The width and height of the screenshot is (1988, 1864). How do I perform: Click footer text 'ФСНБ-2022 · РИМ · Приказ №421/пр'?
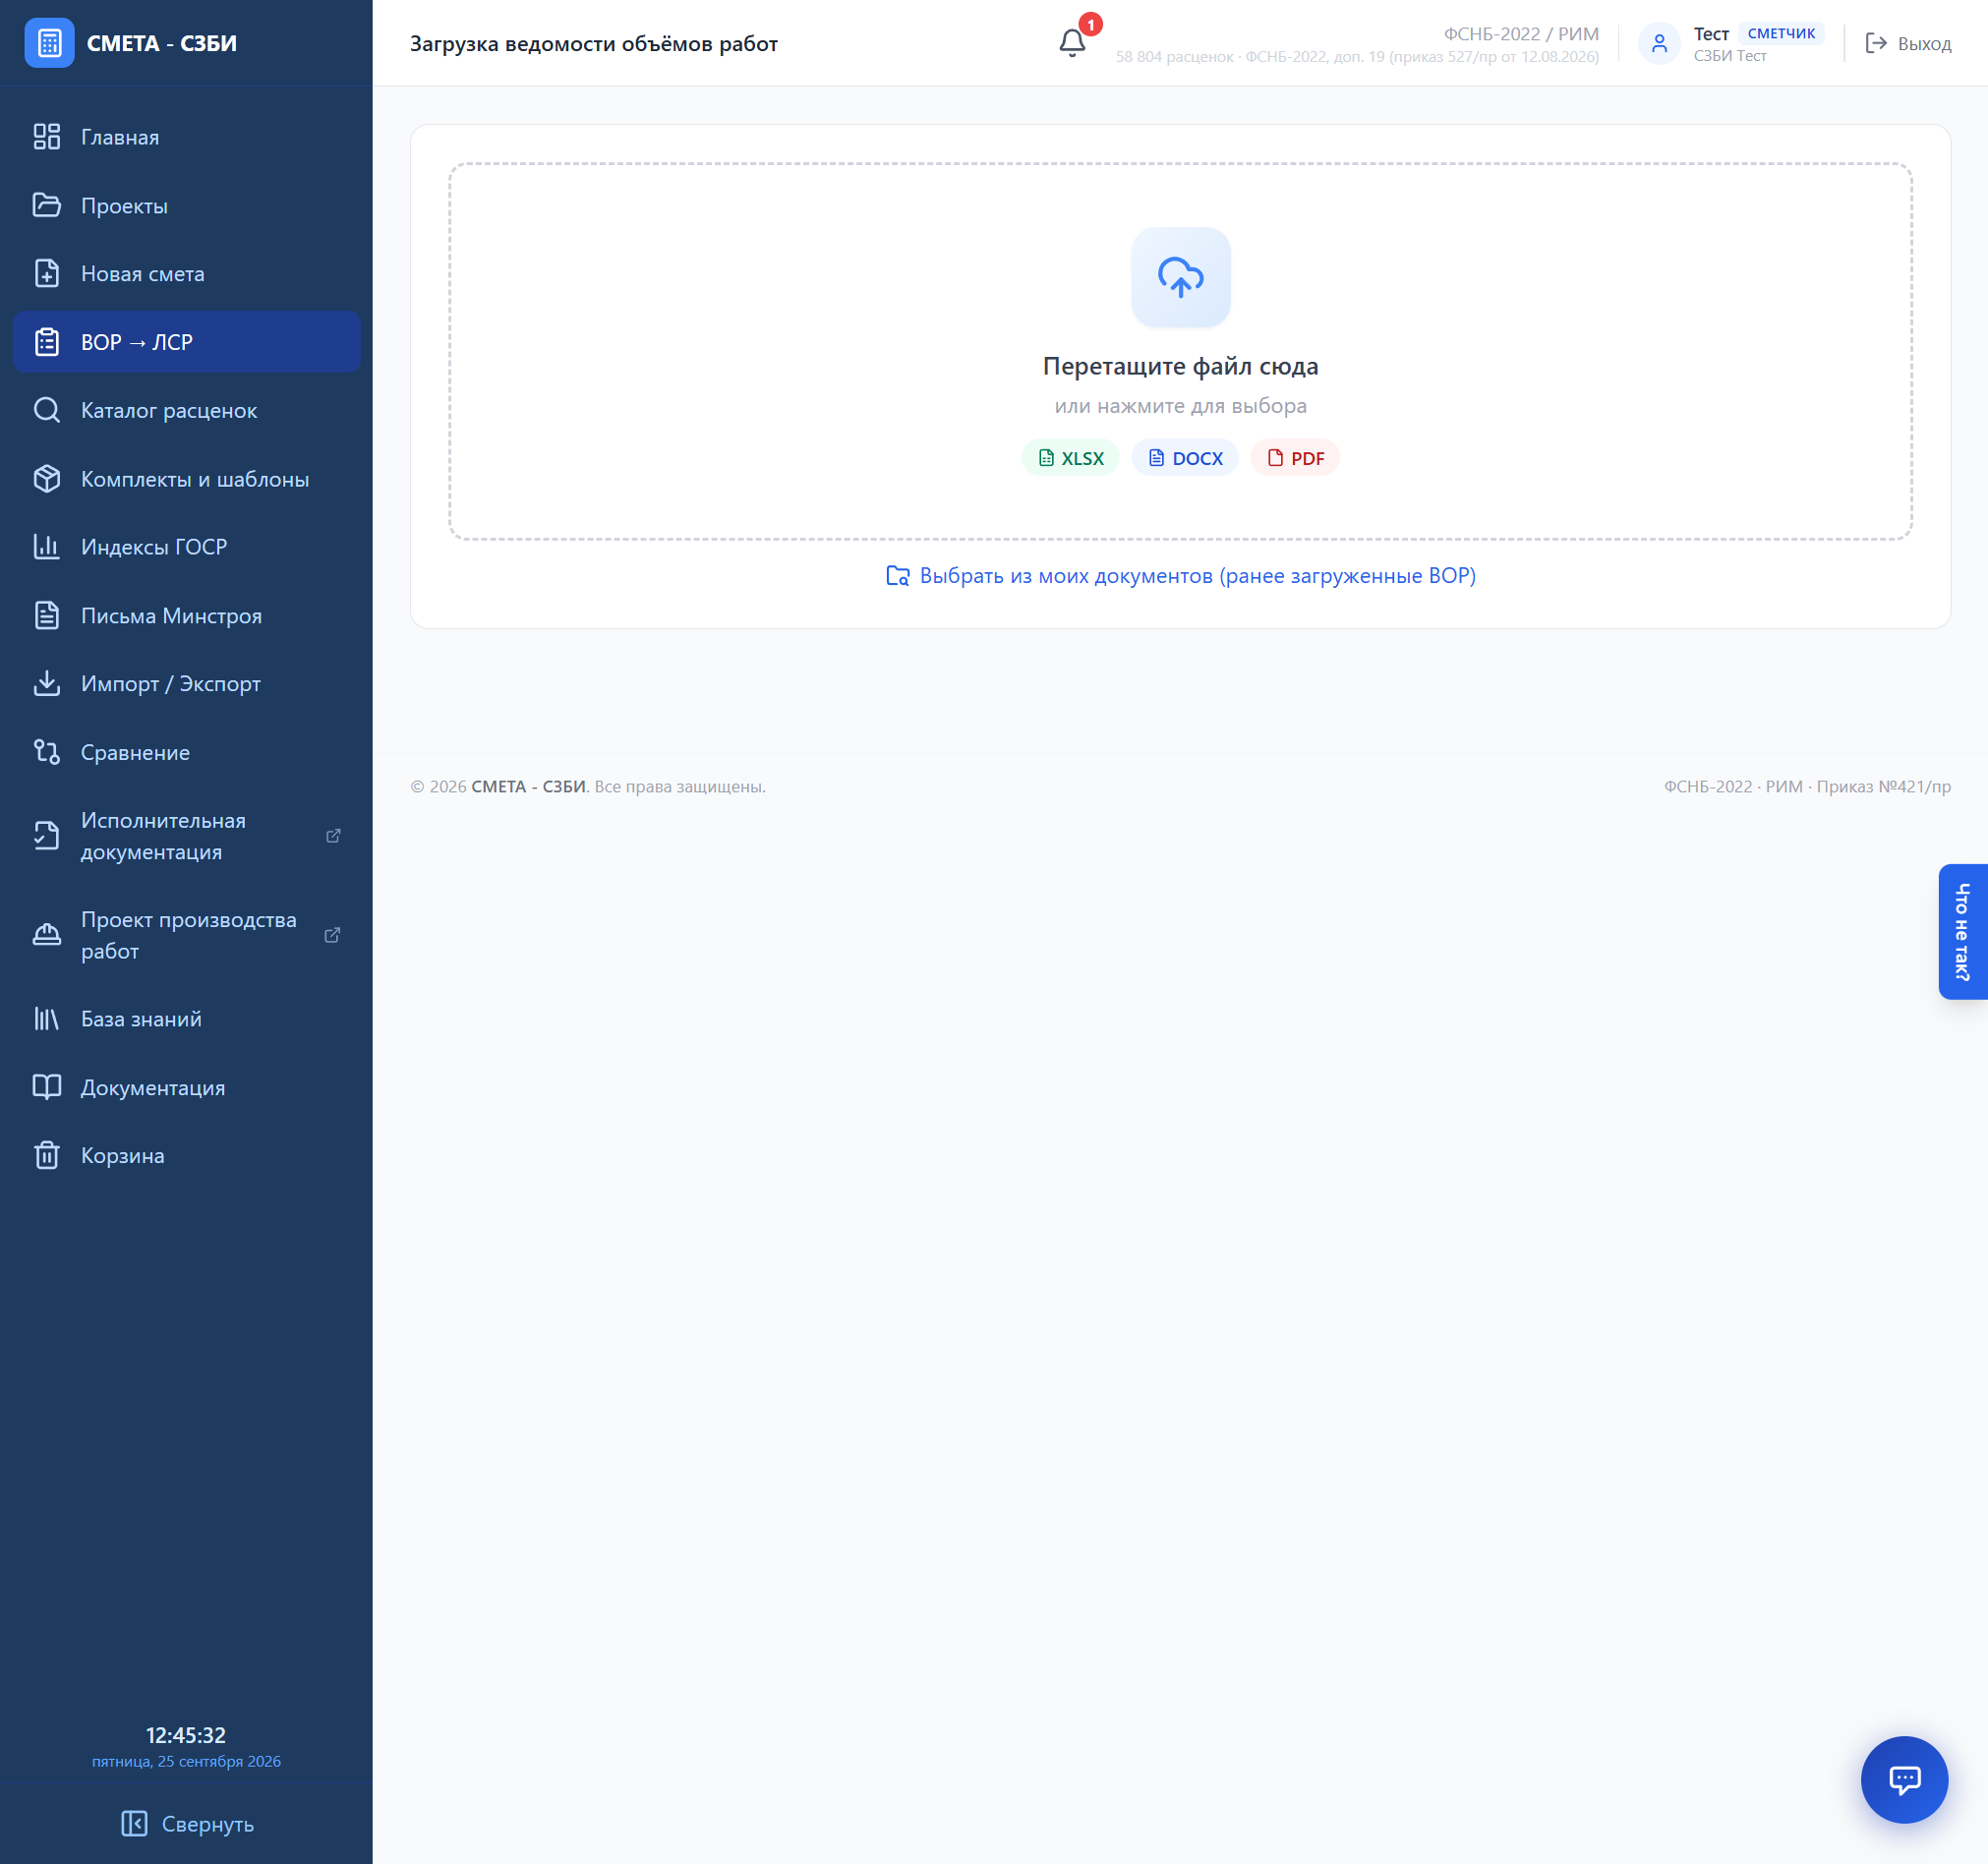tap(1806, 787)
